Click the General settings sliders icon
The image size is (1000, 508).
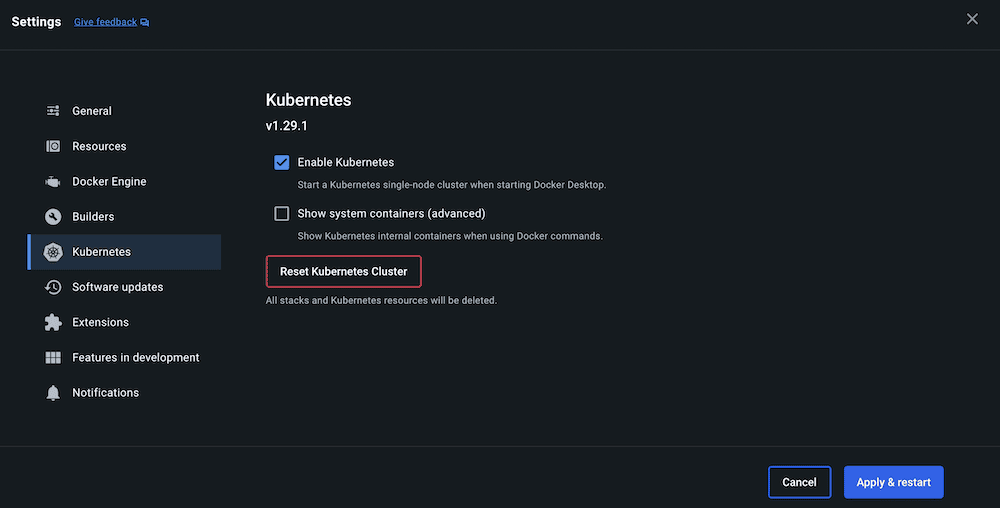coord(53,111)
